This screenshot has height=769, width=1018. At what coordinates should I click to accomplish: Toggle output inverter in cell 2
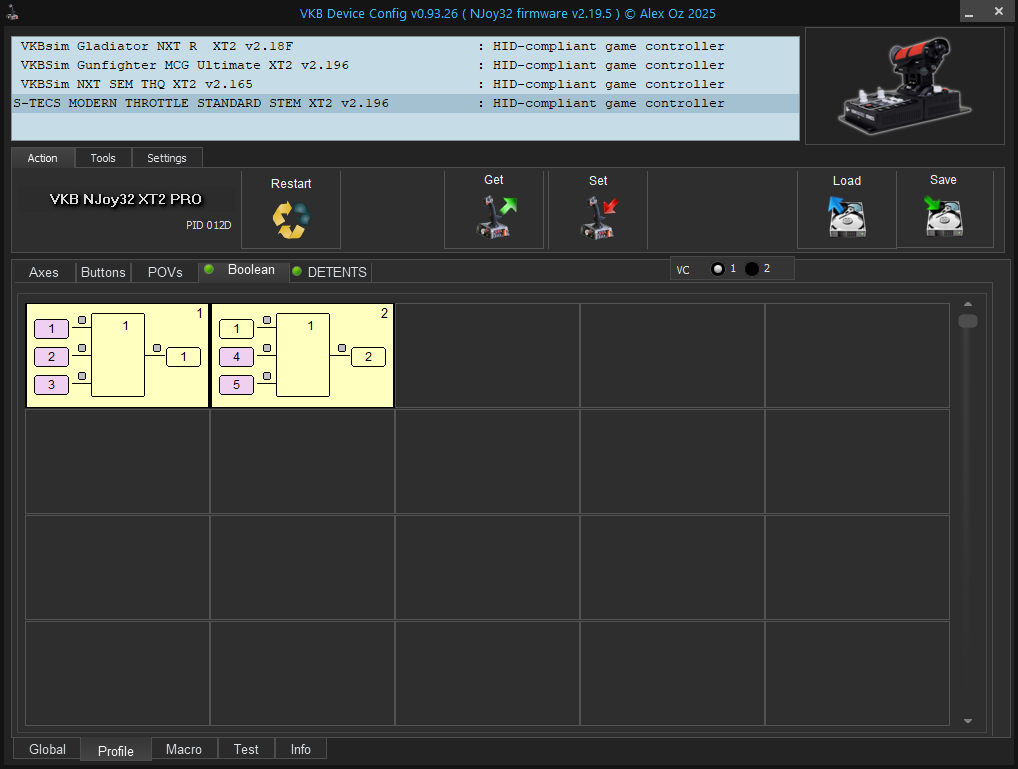(341, 348)
